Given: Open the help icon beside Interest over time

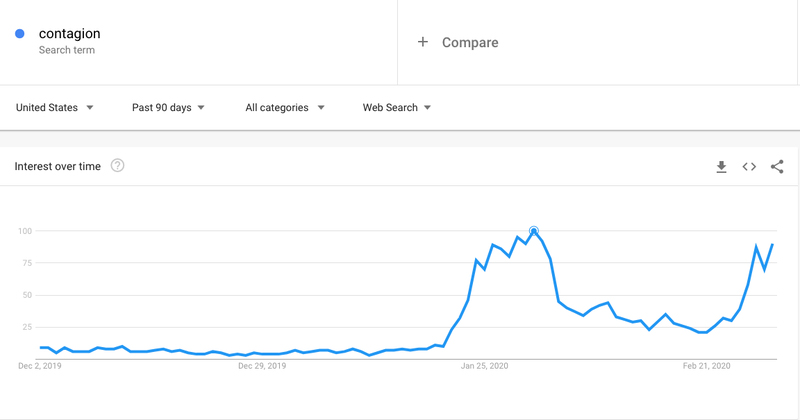Looking at the screenshot, I should point(117,166).
